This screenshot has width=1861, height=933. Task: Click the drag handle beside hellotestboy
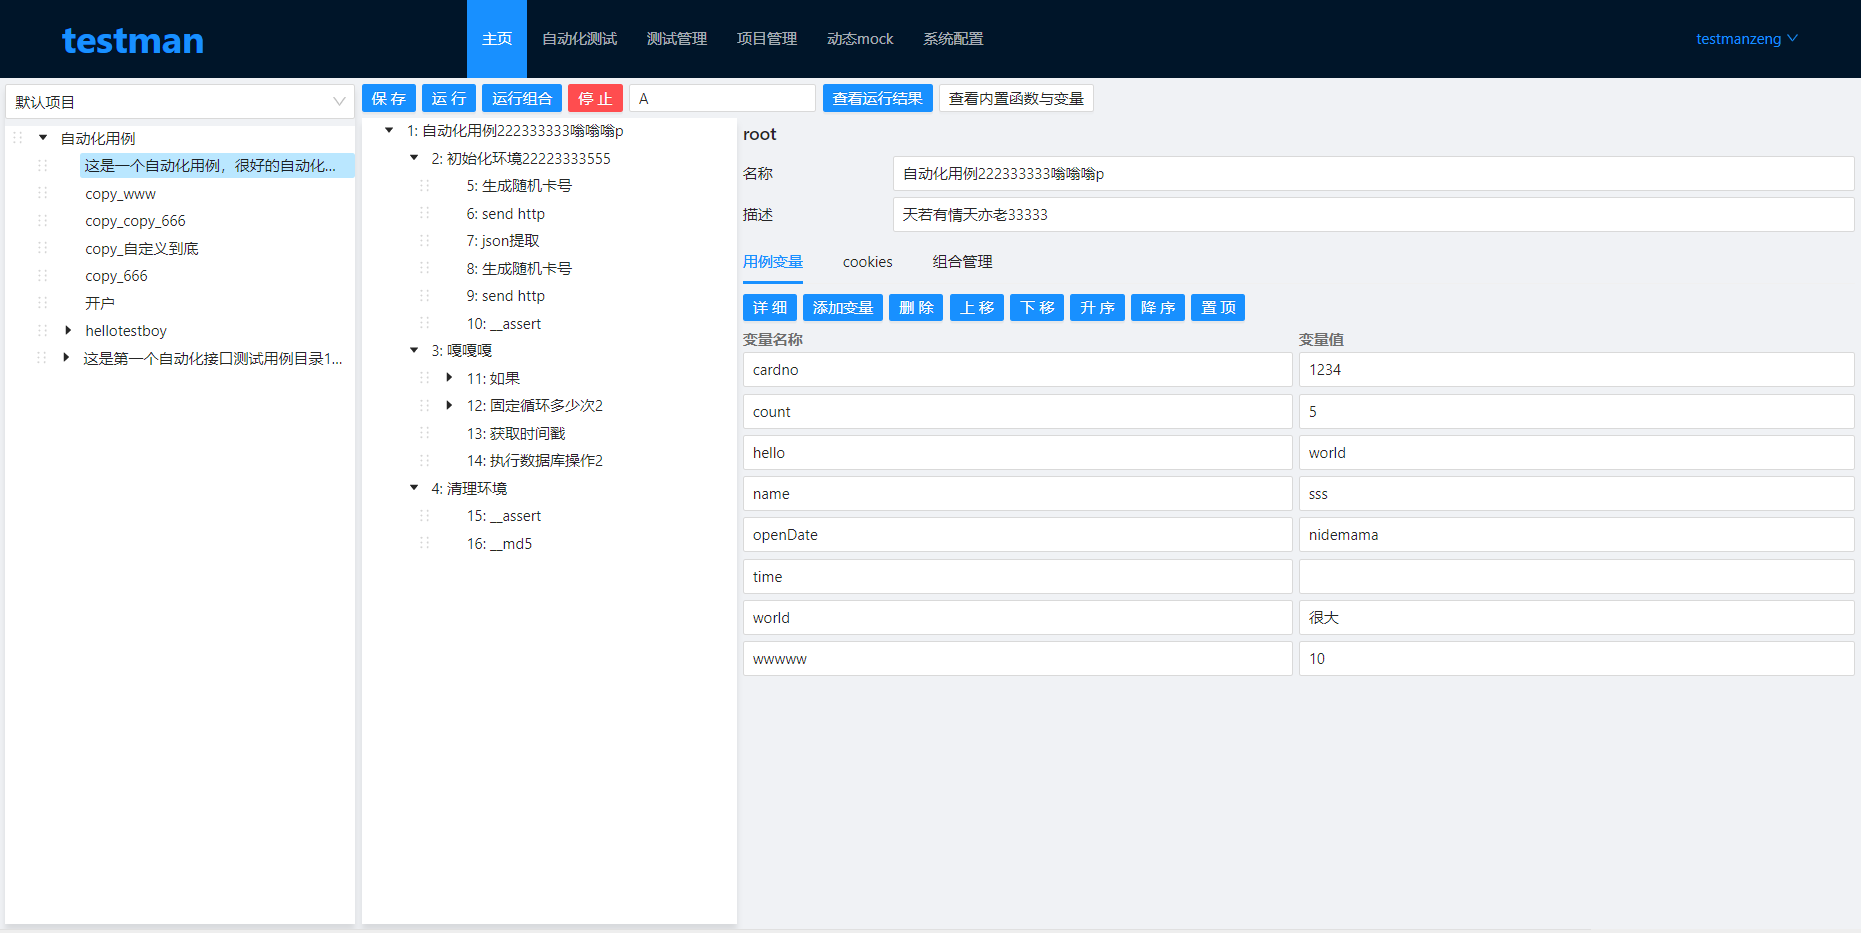click(x=42, y=330)
